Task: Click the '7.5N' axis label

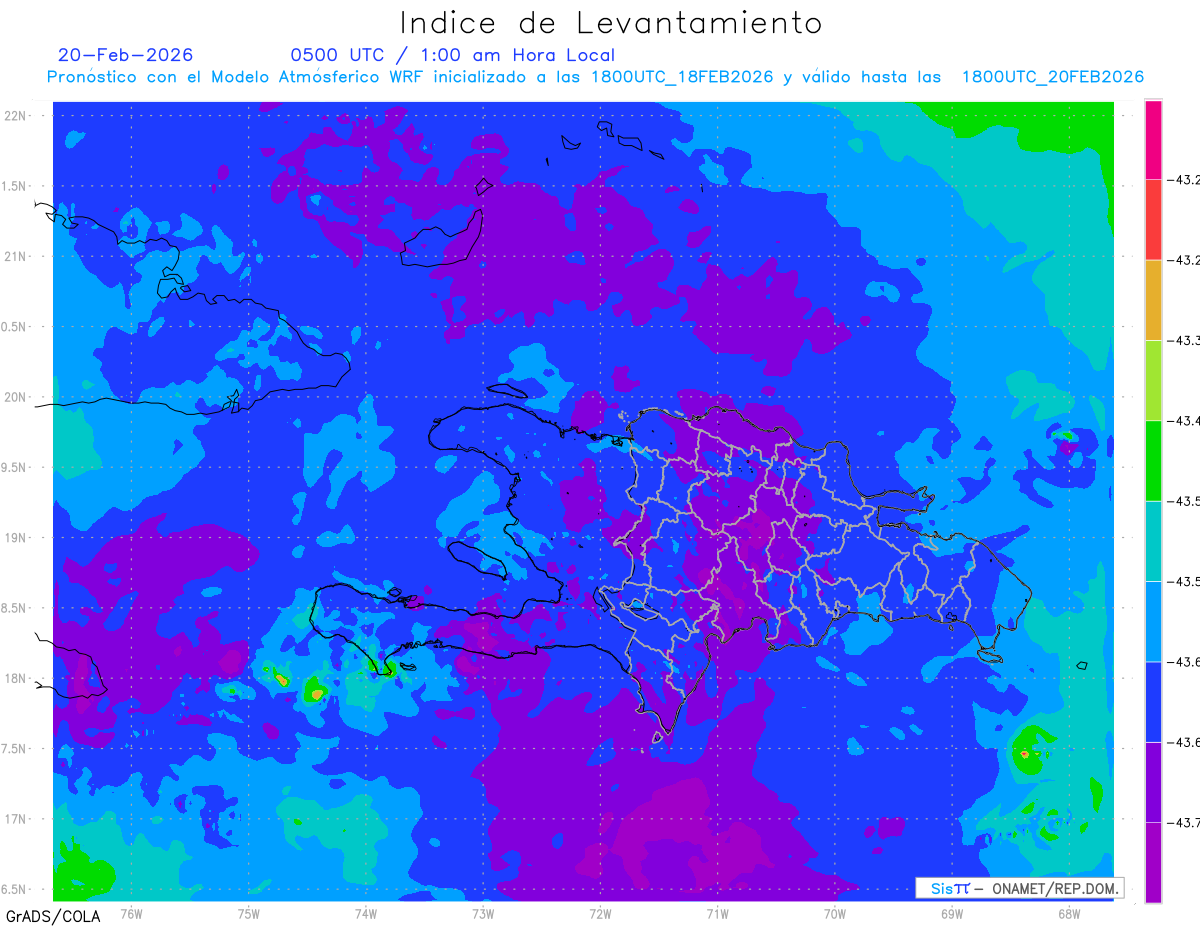Action: click(x=16, y=749)
